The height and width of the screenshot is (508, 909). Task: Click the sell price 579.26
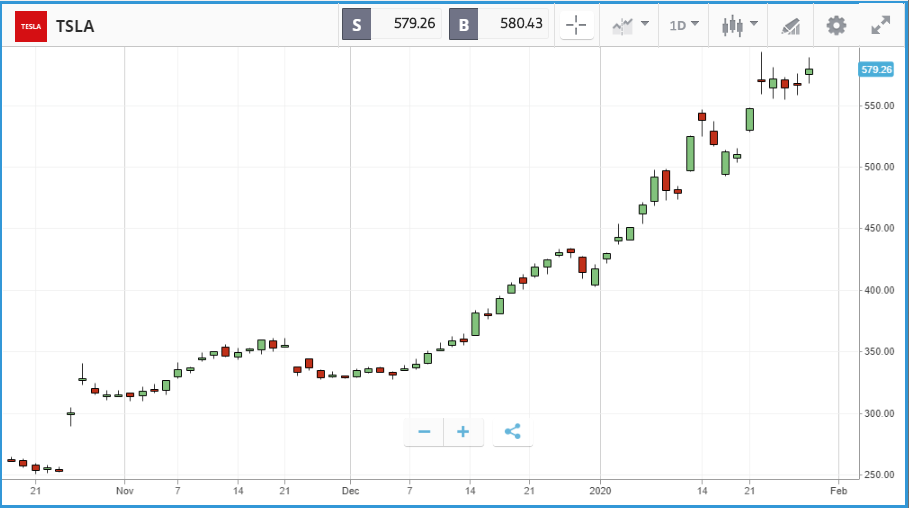click(414, 23)
